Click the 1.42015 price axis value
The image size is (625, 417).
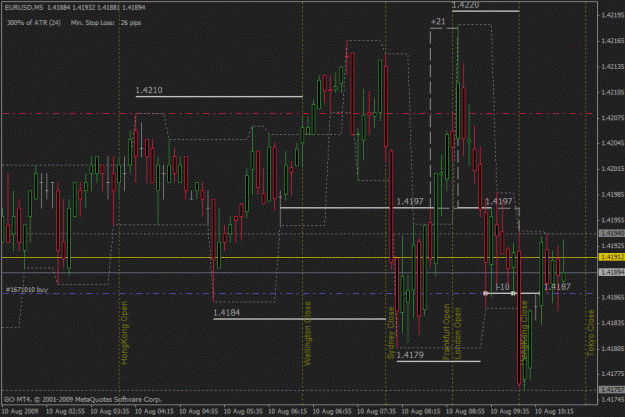coord(613,169)
